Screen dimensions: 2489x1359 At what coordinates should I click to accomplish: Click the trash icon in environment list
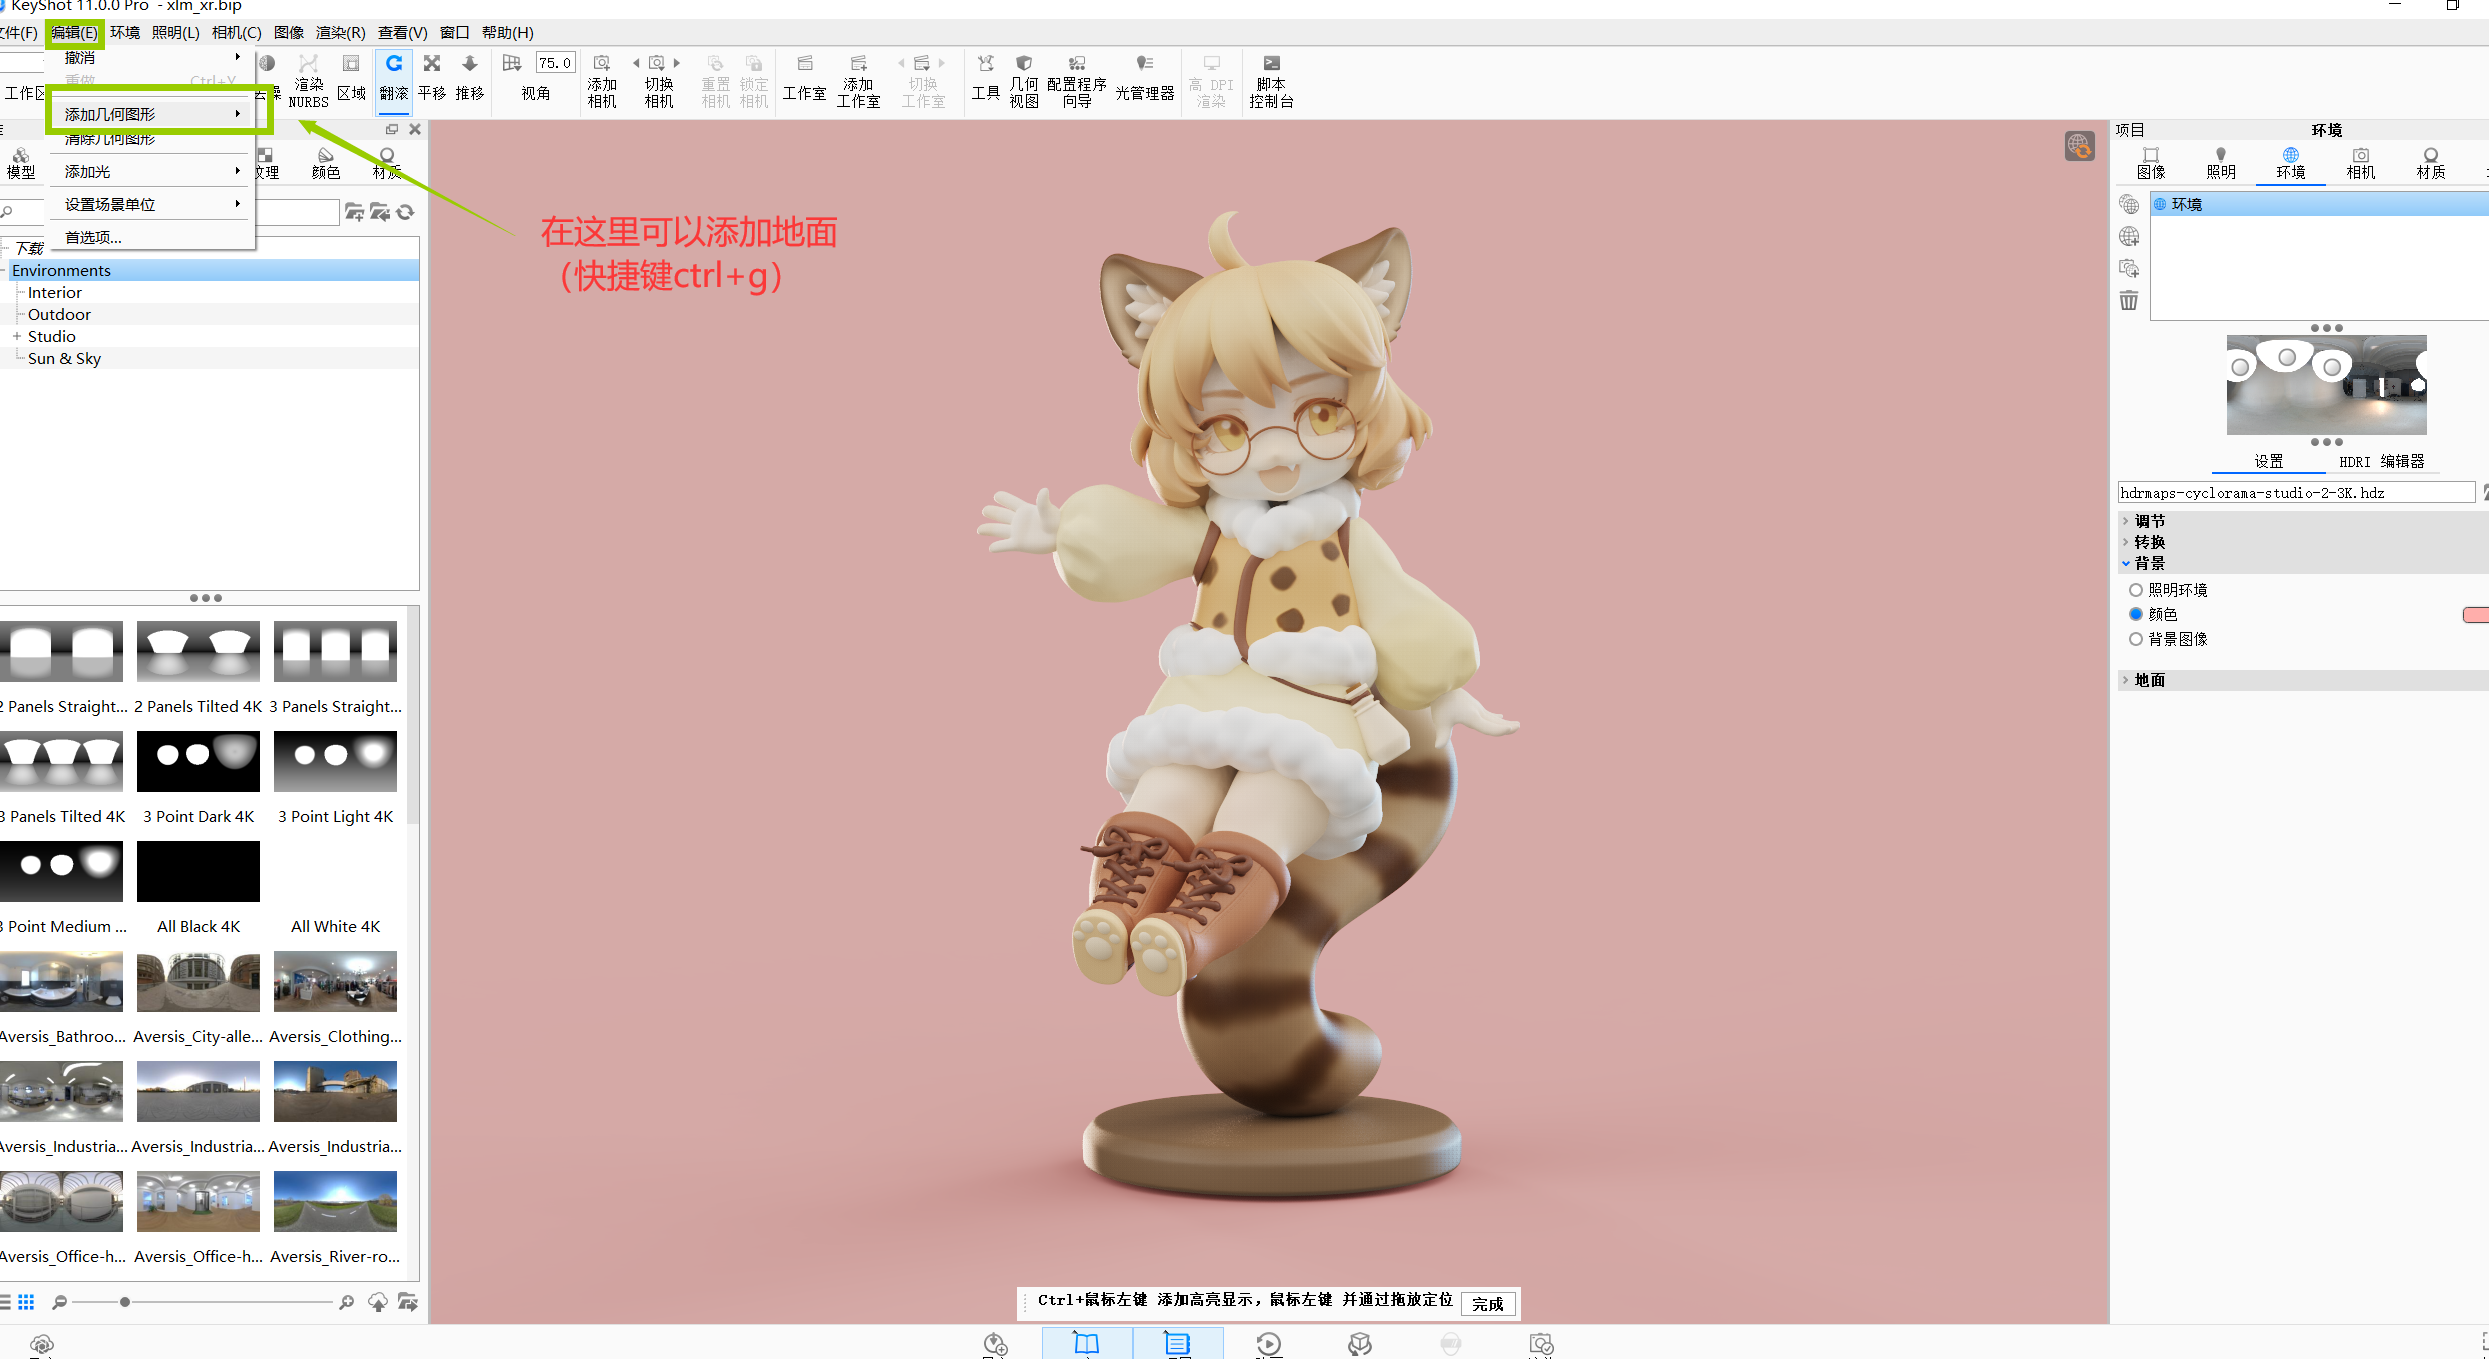click(x=2129, y=301)
